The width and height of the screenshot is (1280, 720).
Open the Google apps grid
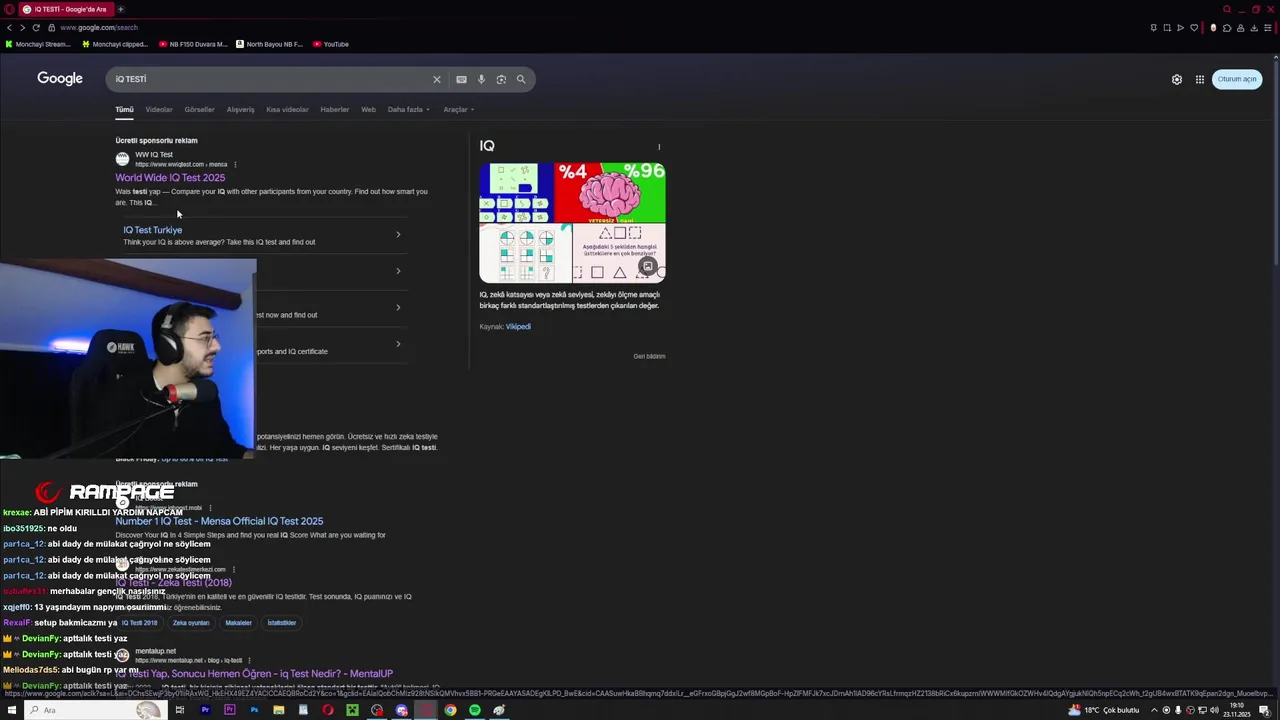click(1200, 79)
